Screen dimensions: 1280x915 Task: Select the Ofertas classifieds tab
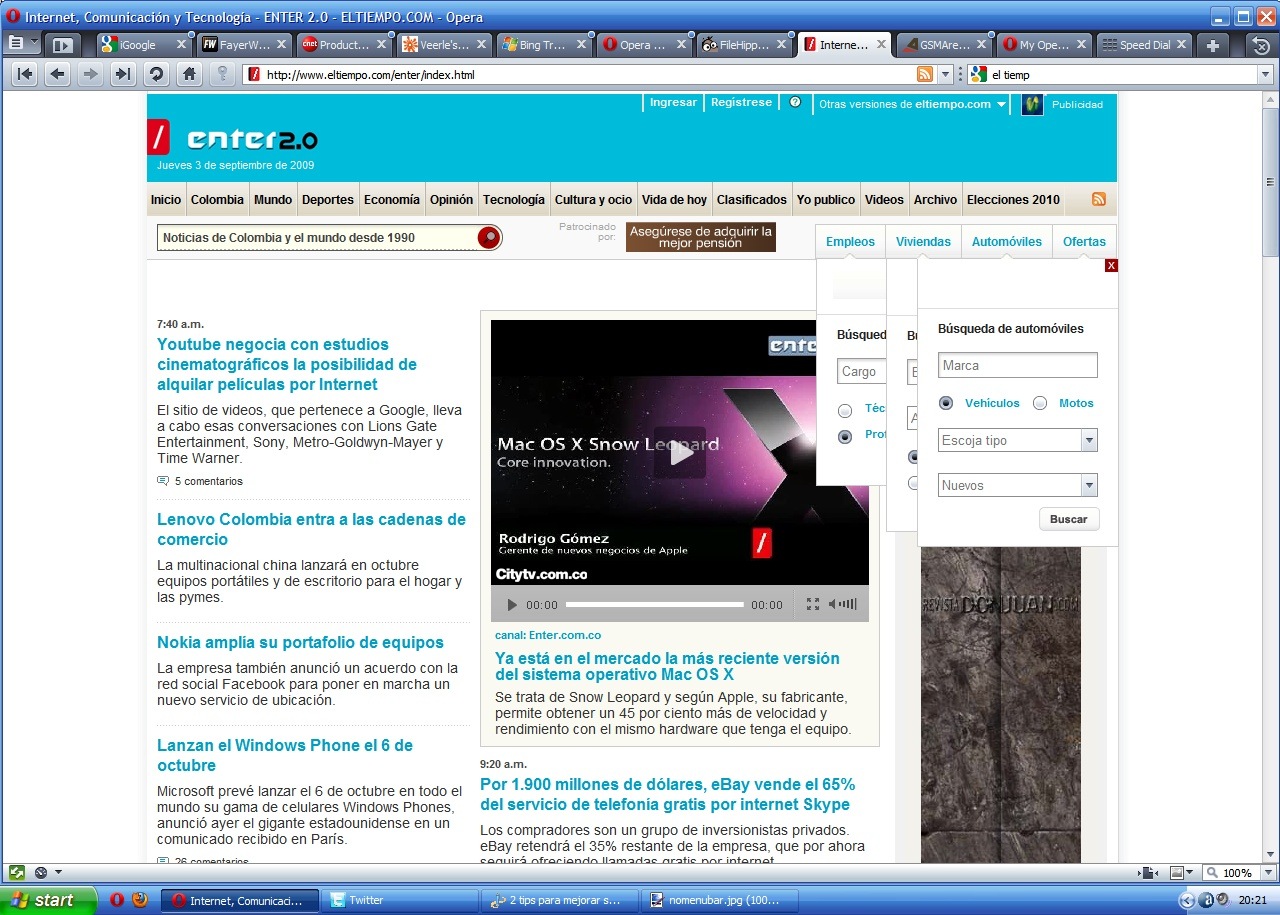[1085, 241]
